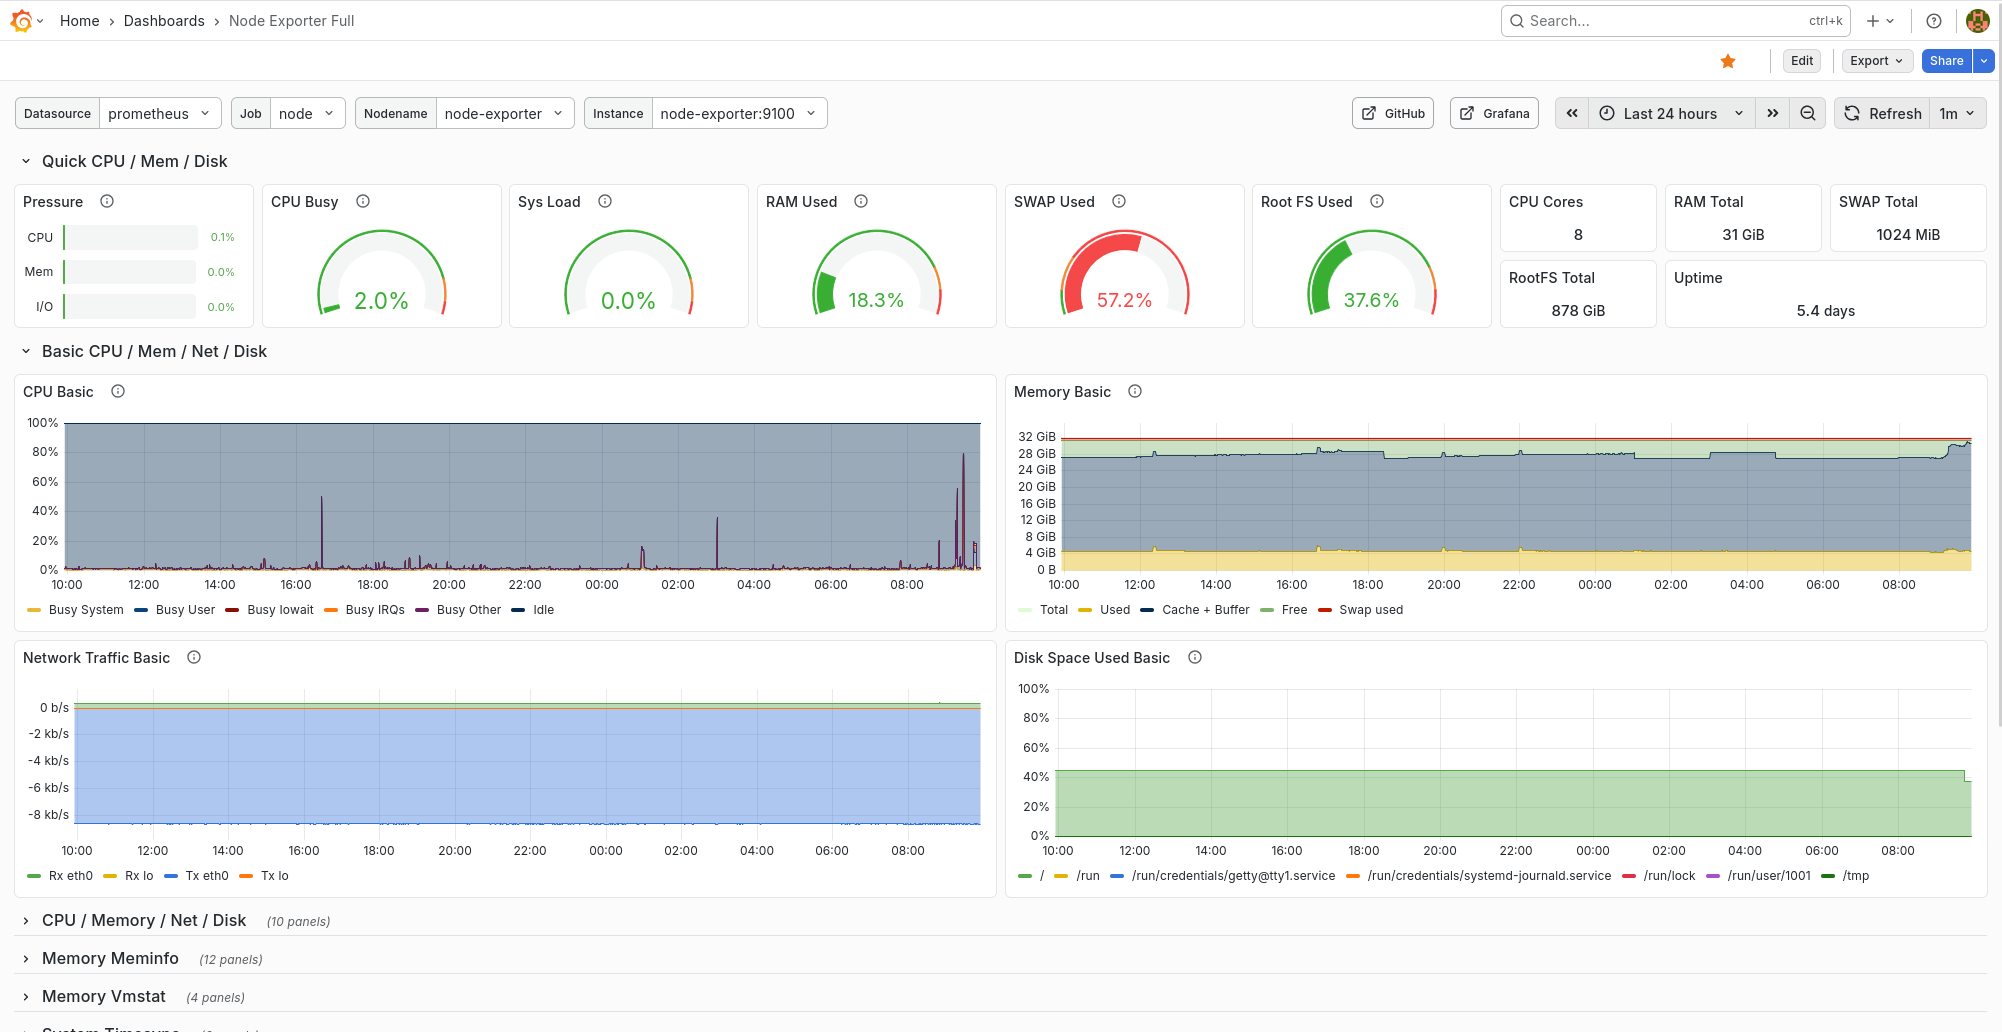Open the Datasource prometheus dropdown
The height and width of the screenshot is (1032, 2002).
click(x=159, y=113)
